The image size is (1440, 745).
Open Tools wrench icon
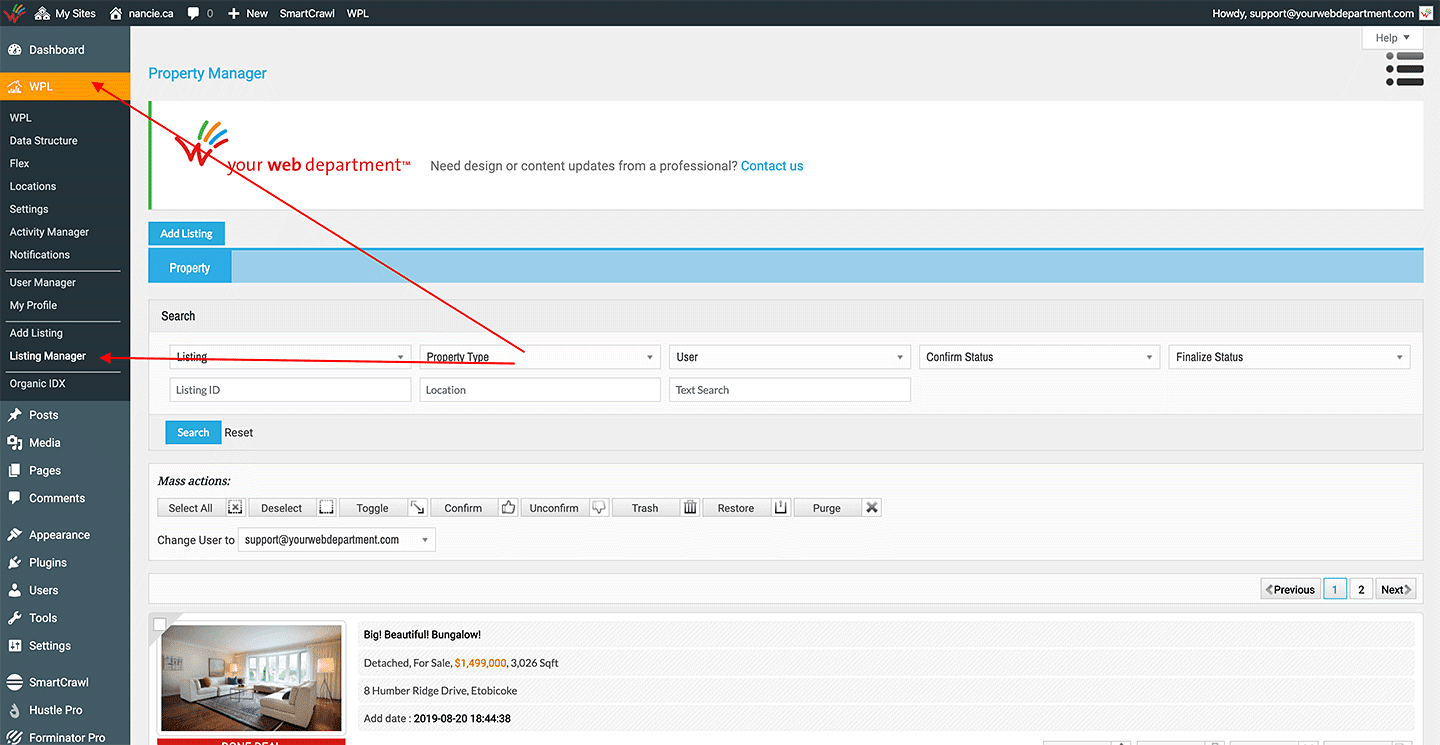tap(14, 618)
